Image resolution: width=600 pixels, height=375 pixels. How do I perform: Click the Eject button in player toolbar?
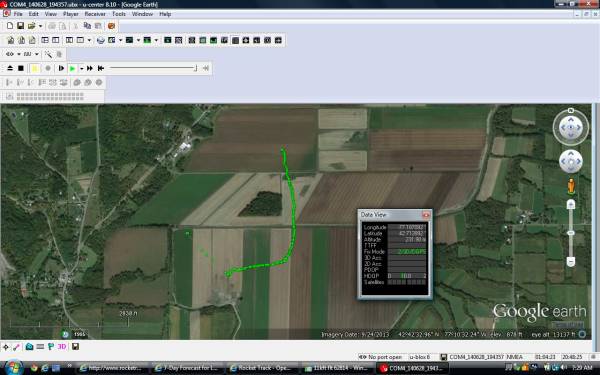click(10, 68)
